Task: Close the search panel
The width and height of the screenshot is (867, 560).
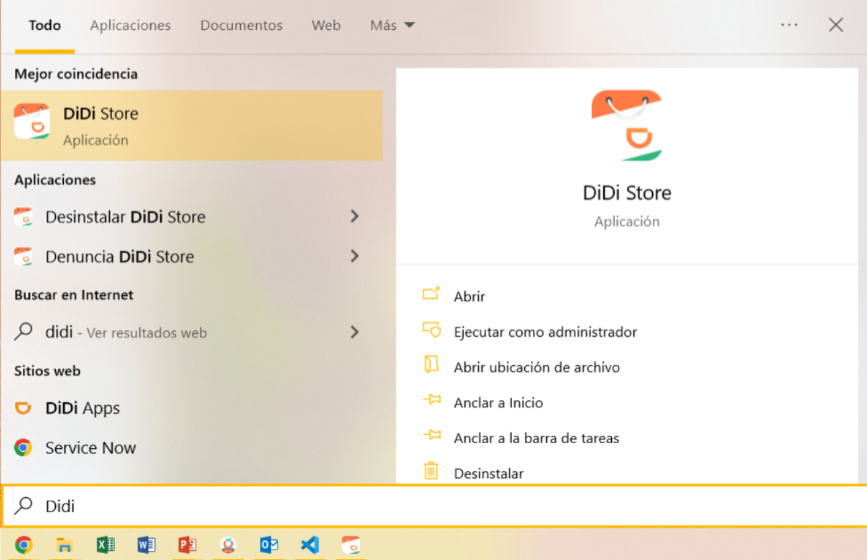Action: (x=835, y=25)
